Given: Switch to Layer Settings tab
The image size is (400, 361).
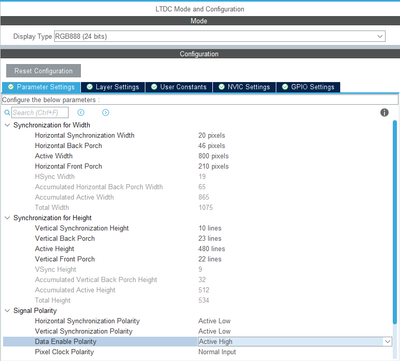Looking at the screenshot, I should (113, 87).
